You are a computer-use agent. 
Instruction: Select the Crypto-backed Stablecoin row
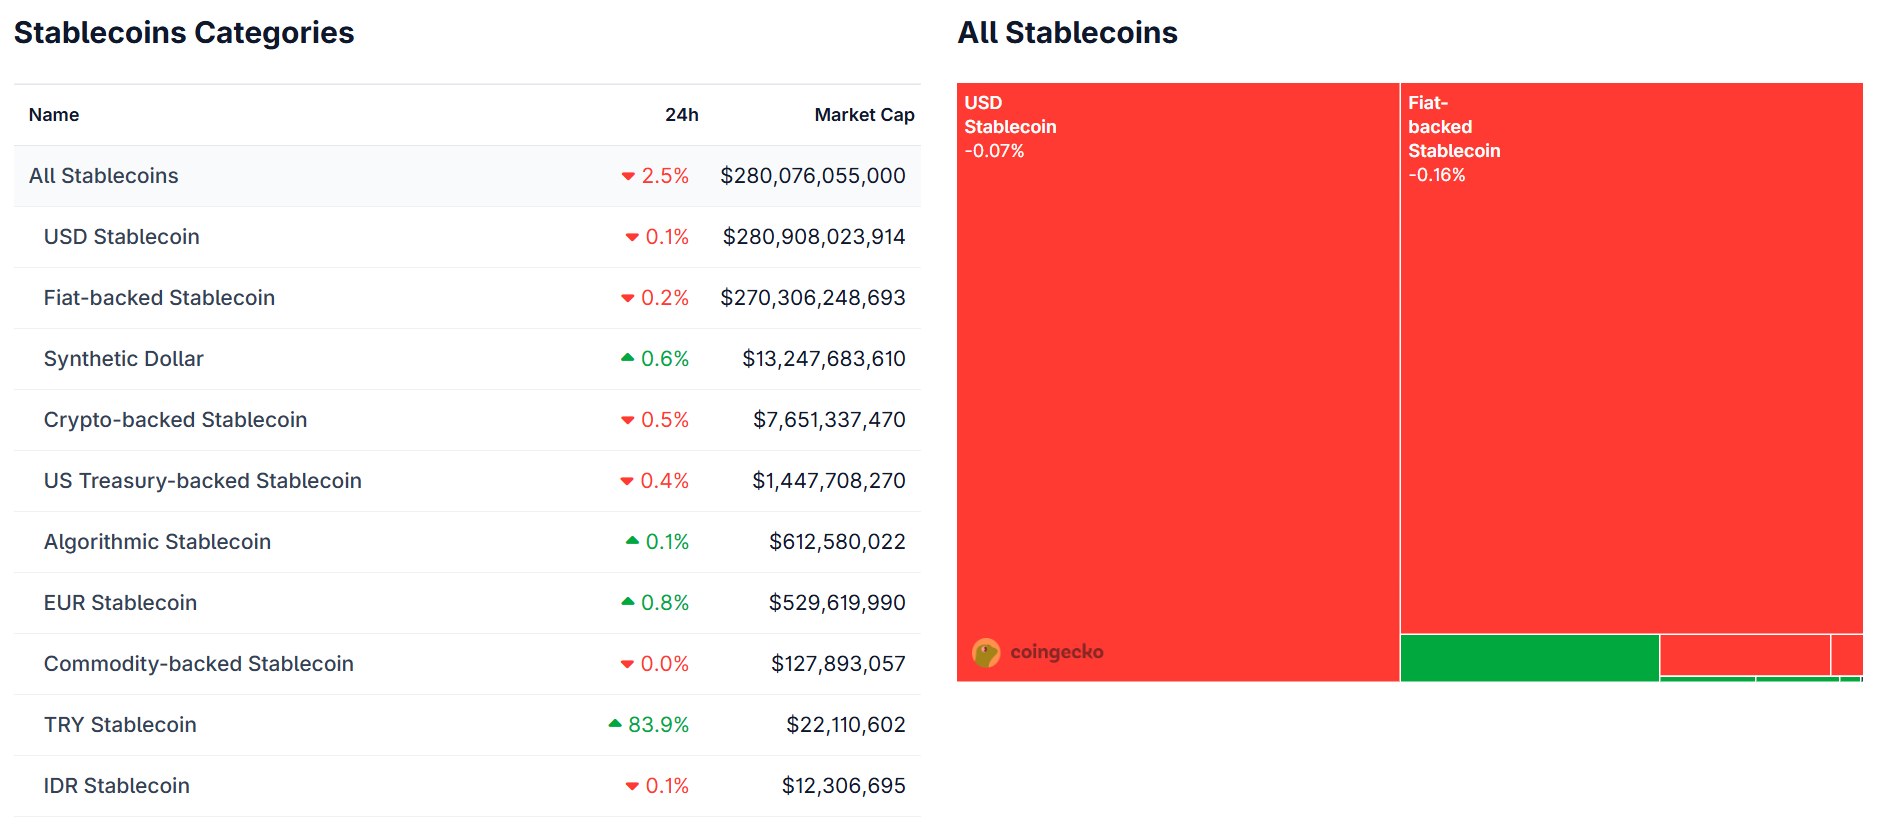tap(175, 420)
